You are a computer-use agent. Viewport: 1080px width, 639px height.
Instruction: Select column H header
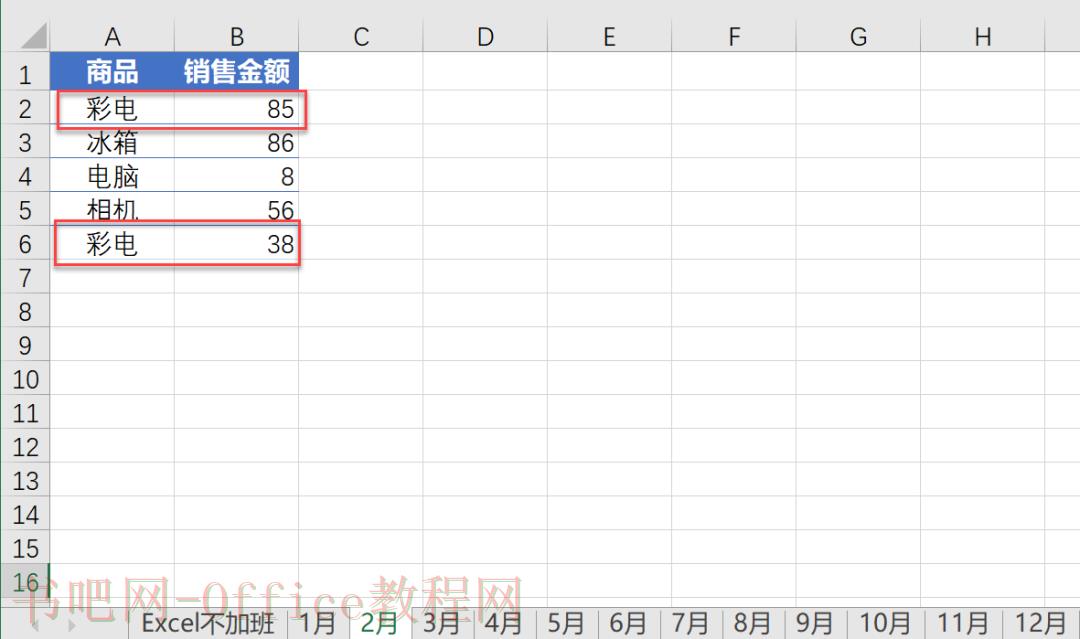click(983, 36)
